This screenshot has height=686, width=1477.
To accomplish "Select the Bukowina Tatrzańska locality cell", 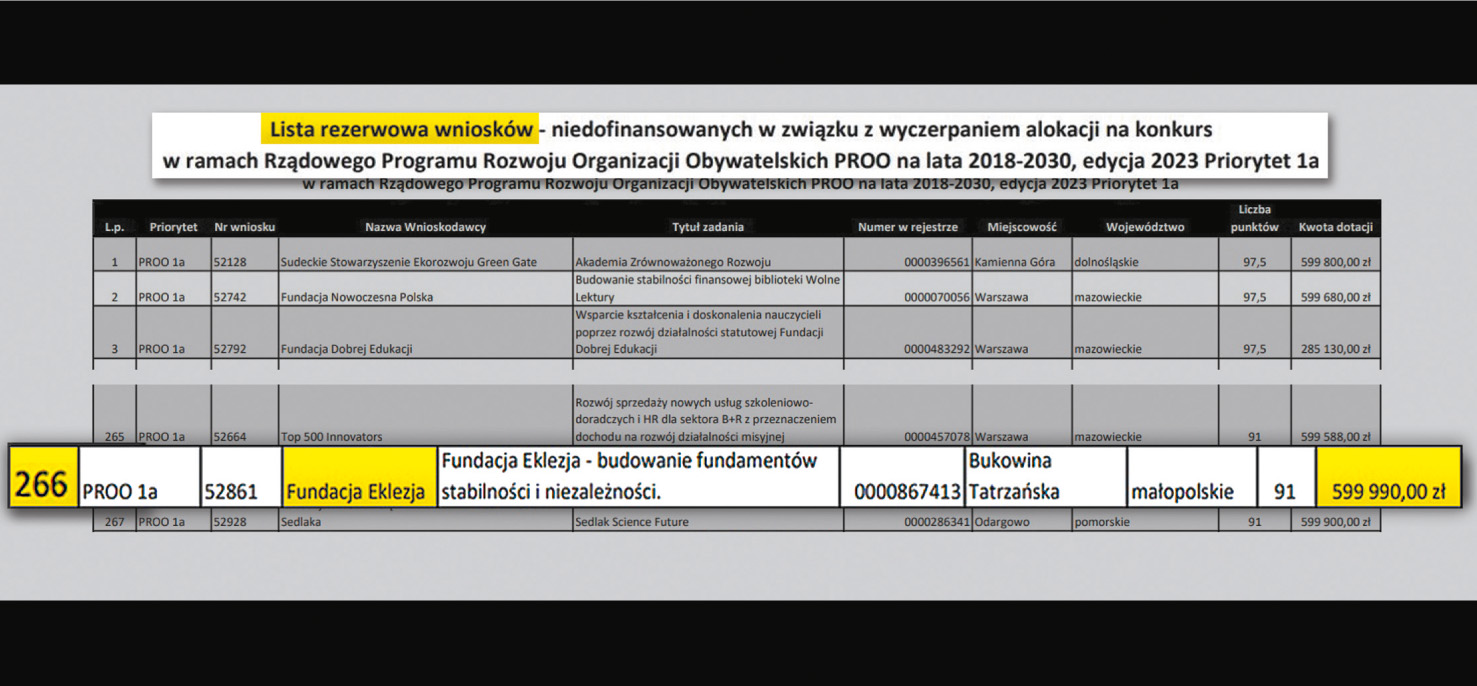I will pos(1046,476).
